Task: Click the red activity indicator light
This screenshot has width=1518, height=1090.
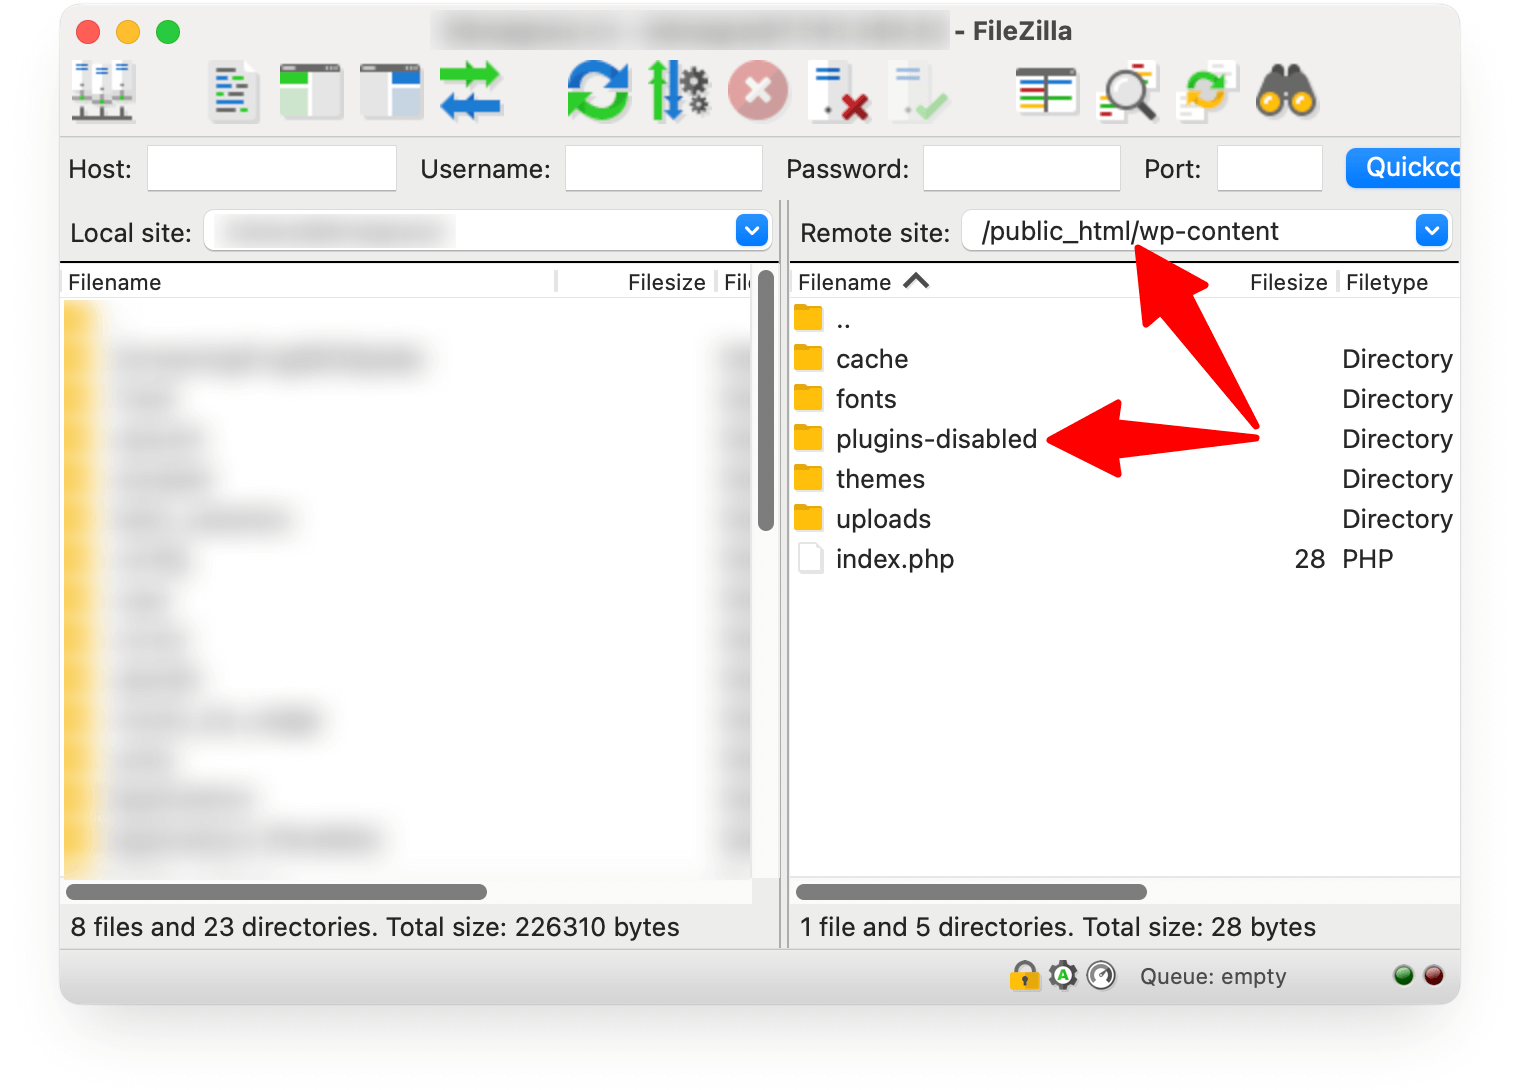Action: click(1433, 975)
